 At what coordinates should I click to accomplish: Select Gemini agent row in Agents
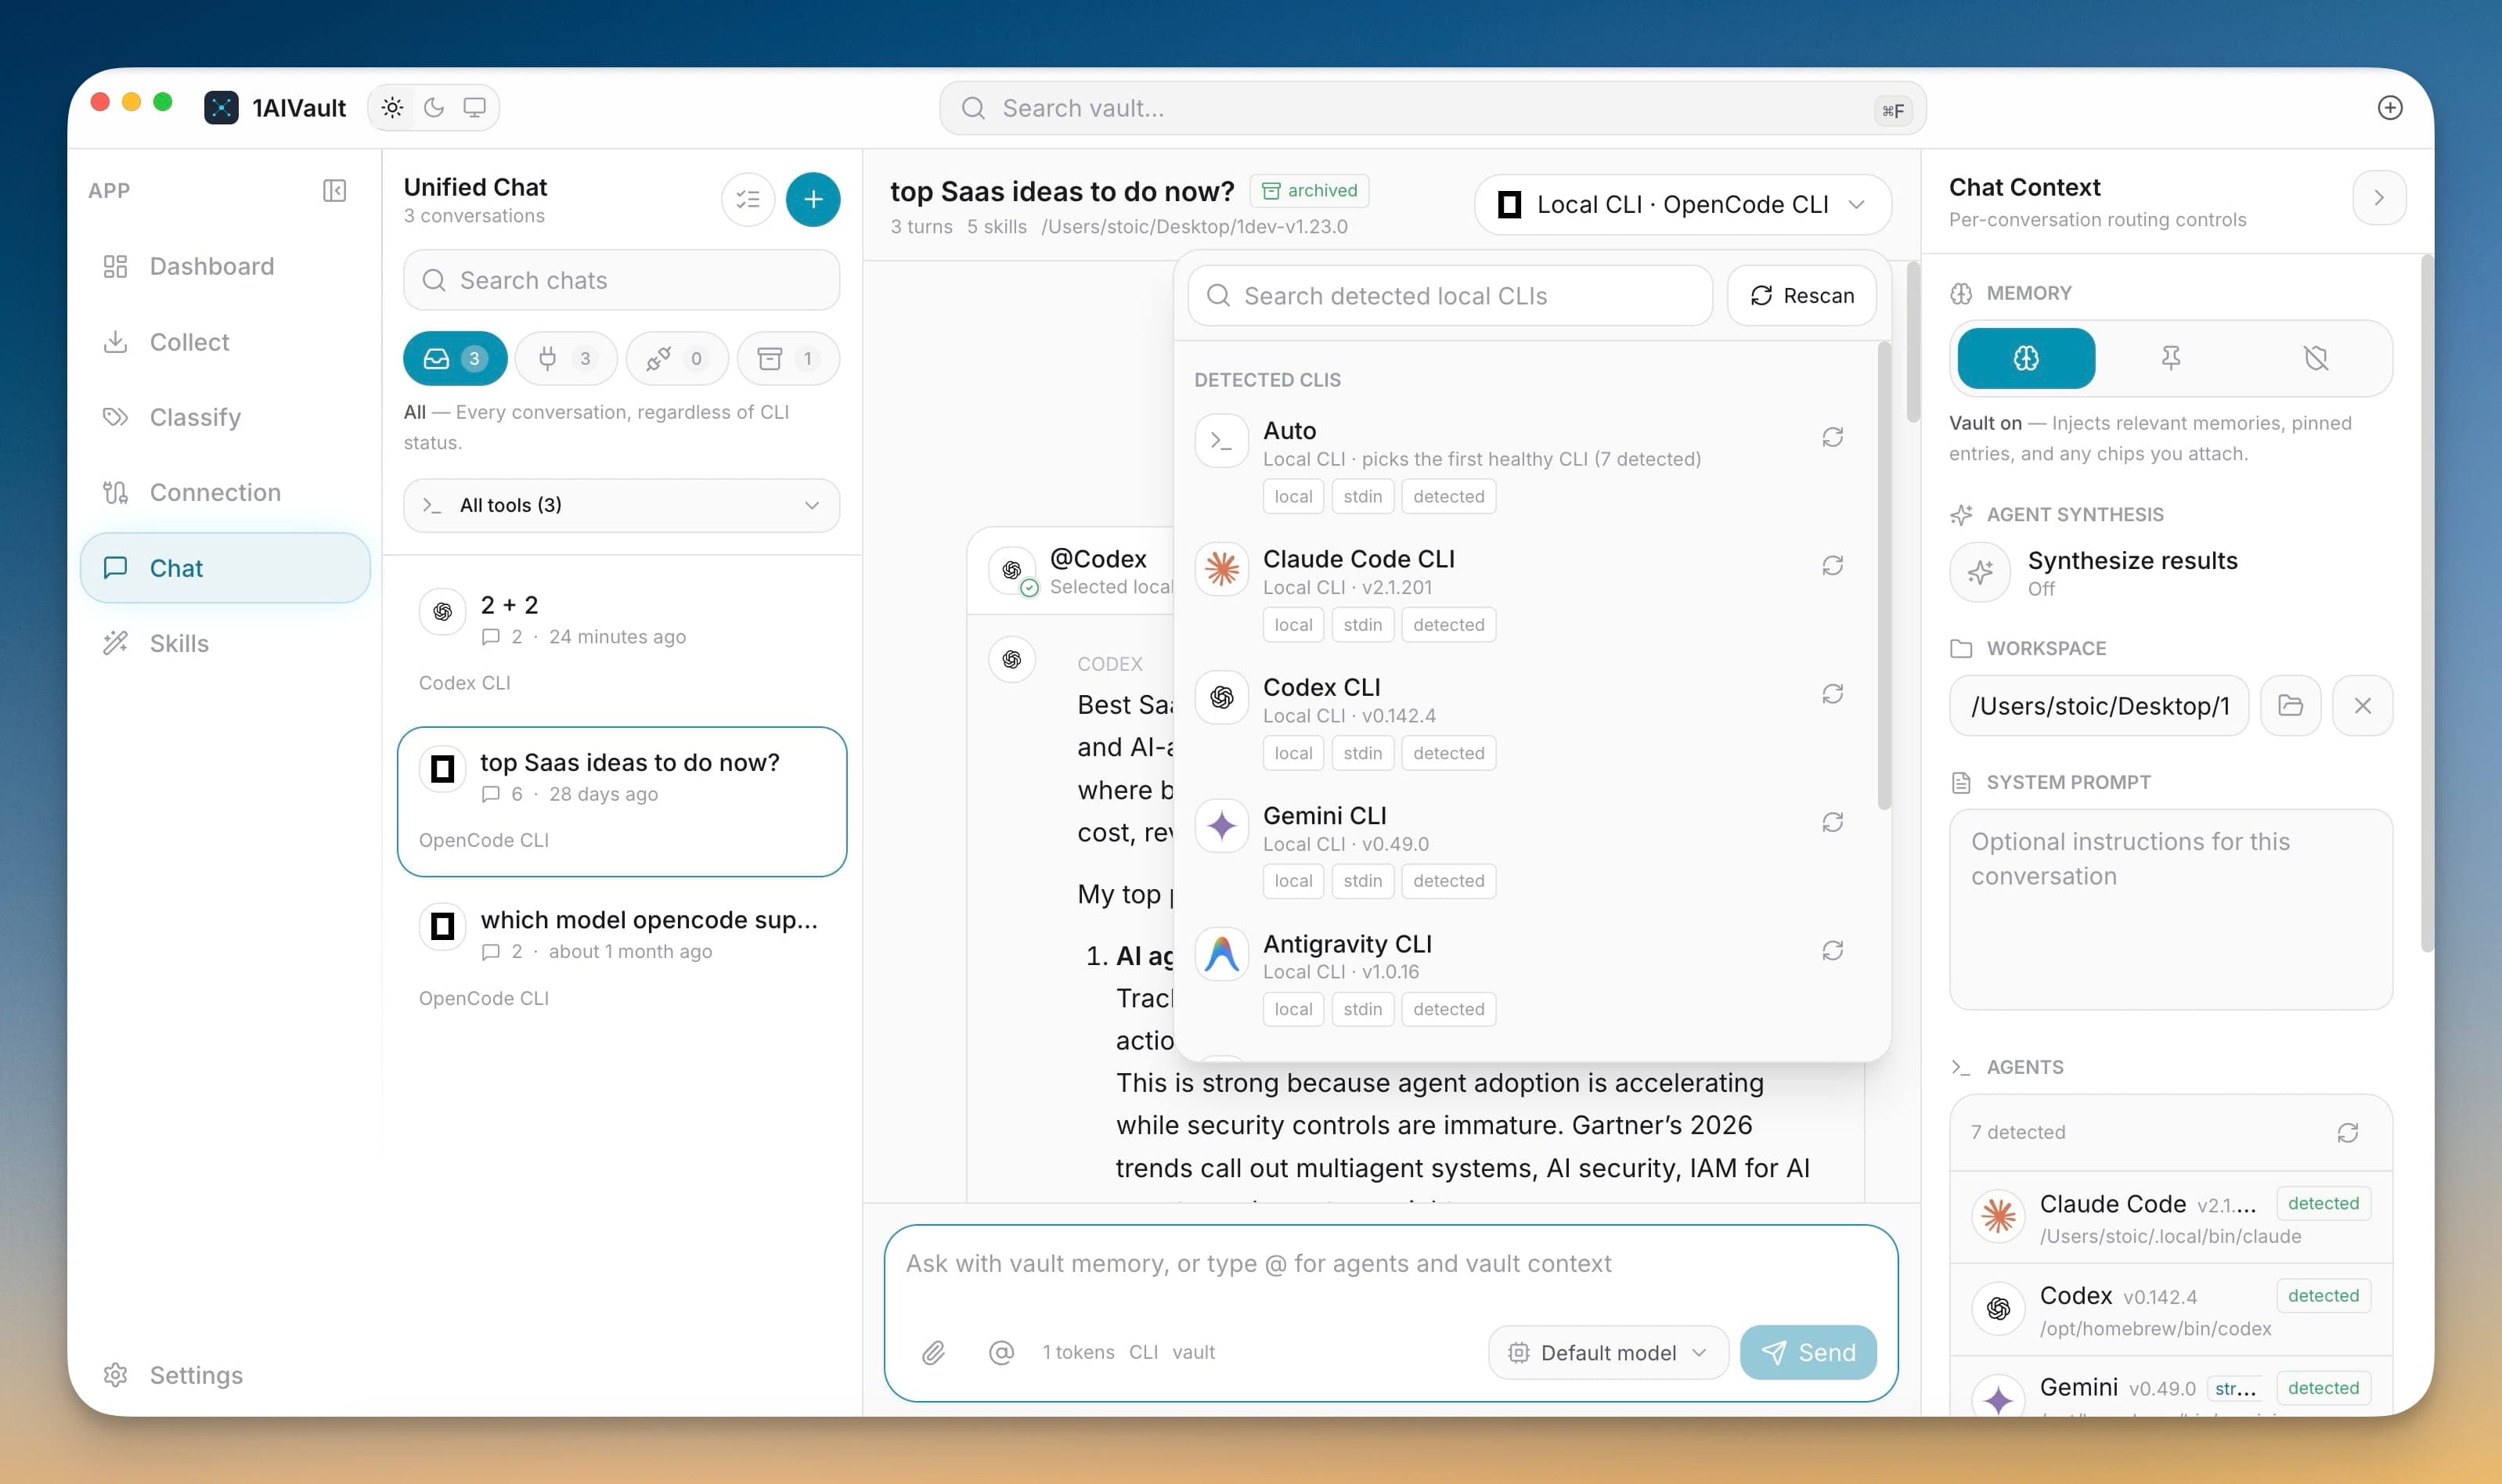[2170, 1388]
